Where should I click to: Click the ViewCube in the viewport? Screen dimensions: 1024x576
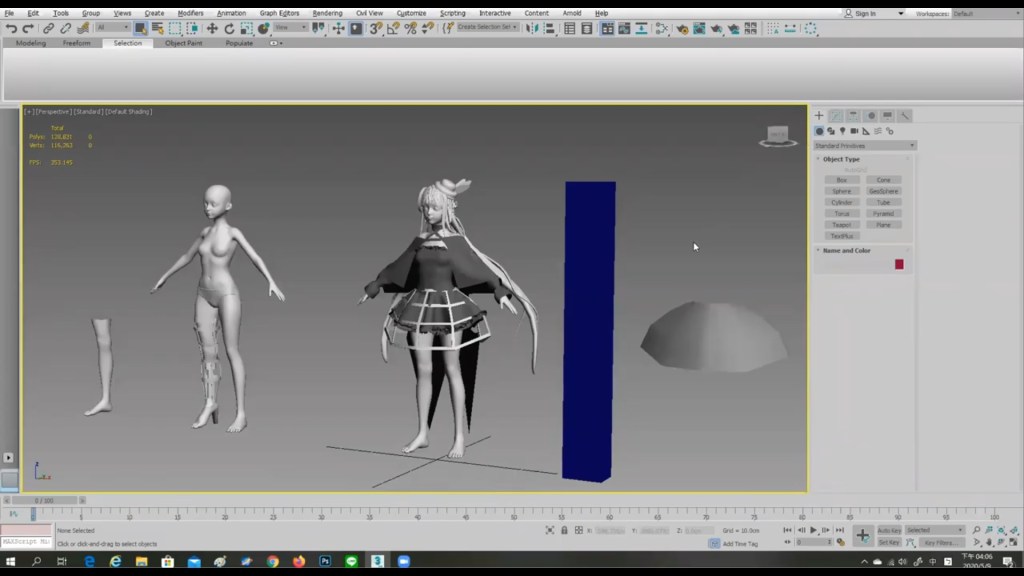777,135
